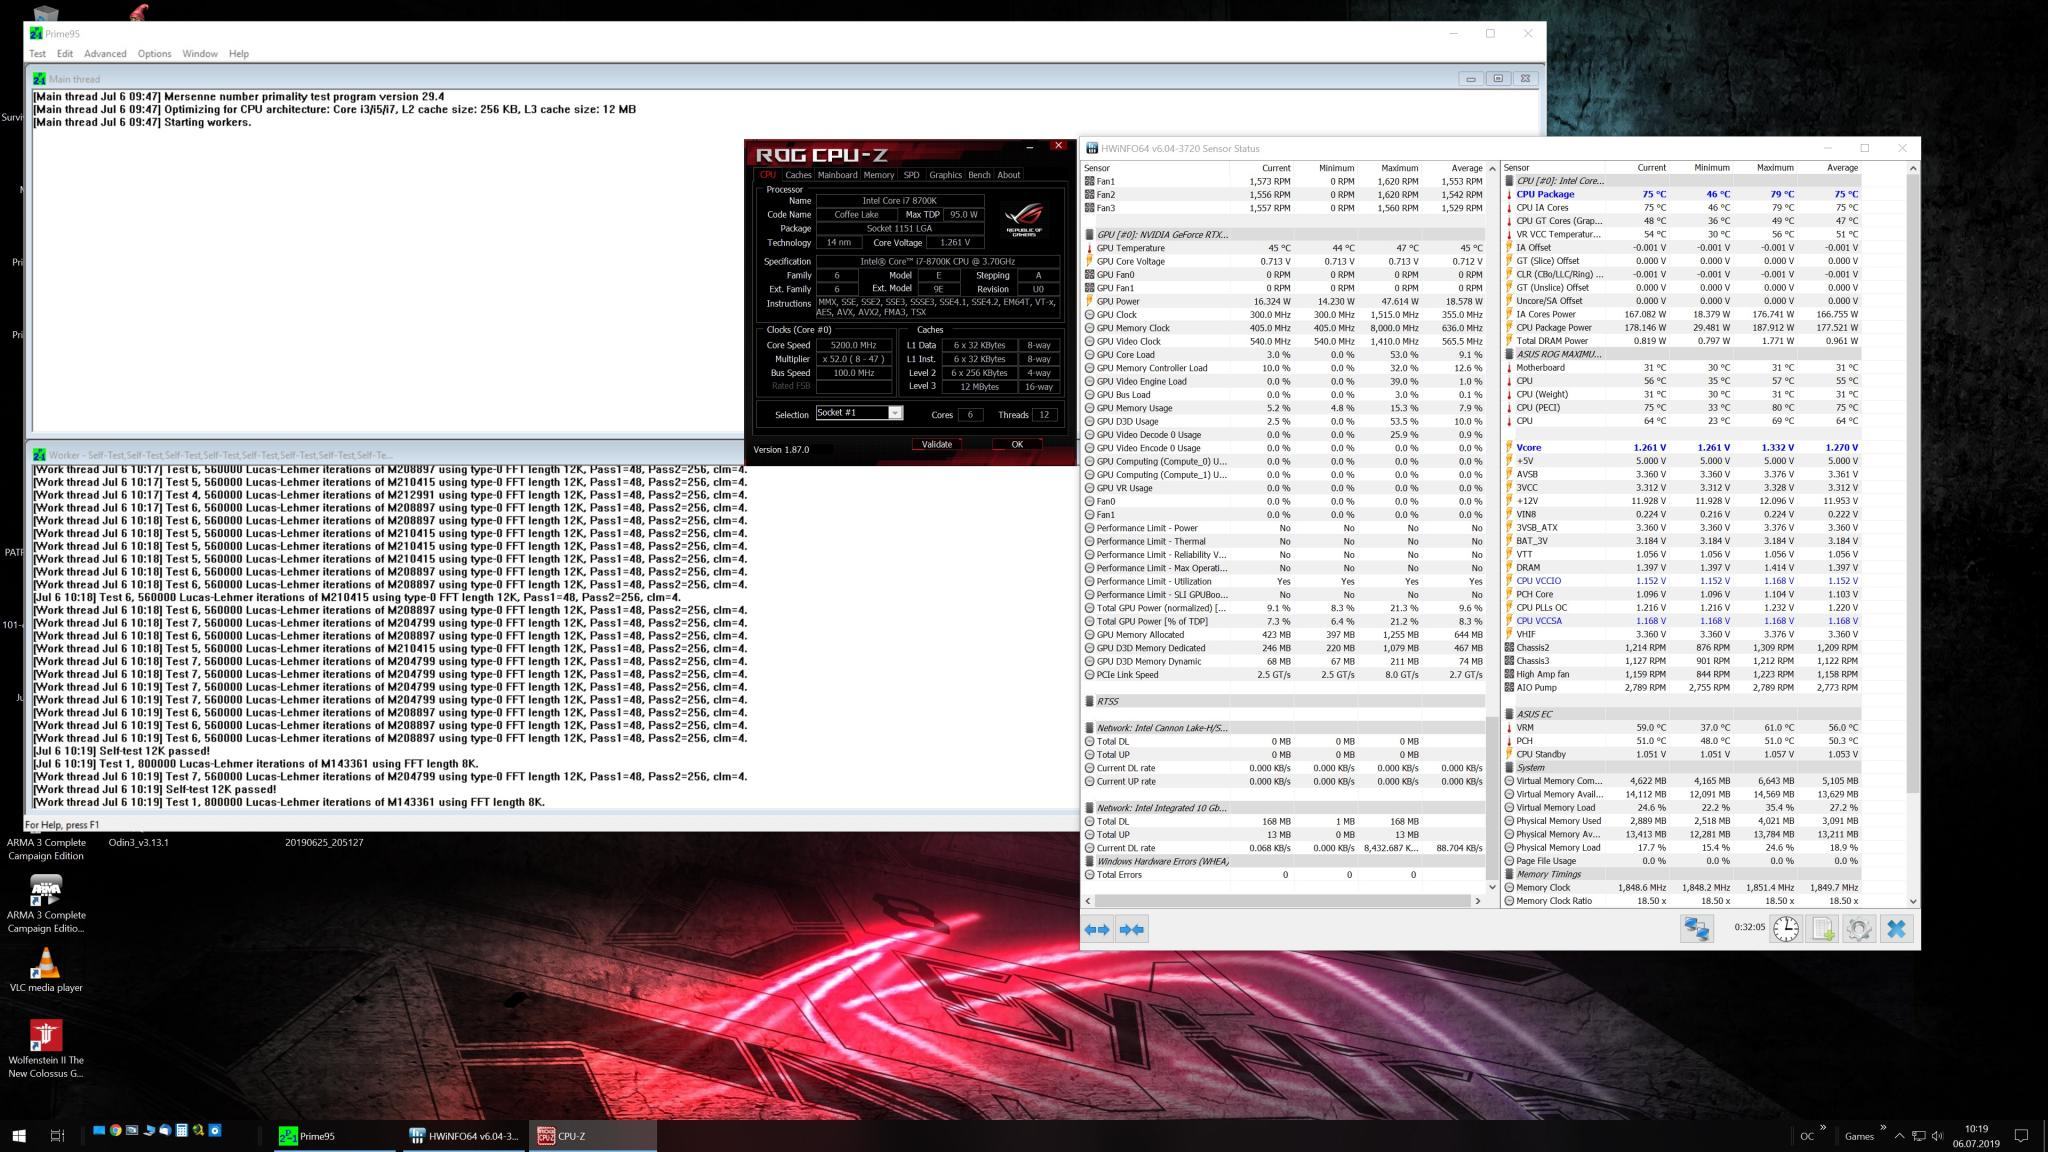The height and width of the screenshot is (1152, 2048).
Task: Close sensors with the blue X icon
Action: tap(1895, 929)
